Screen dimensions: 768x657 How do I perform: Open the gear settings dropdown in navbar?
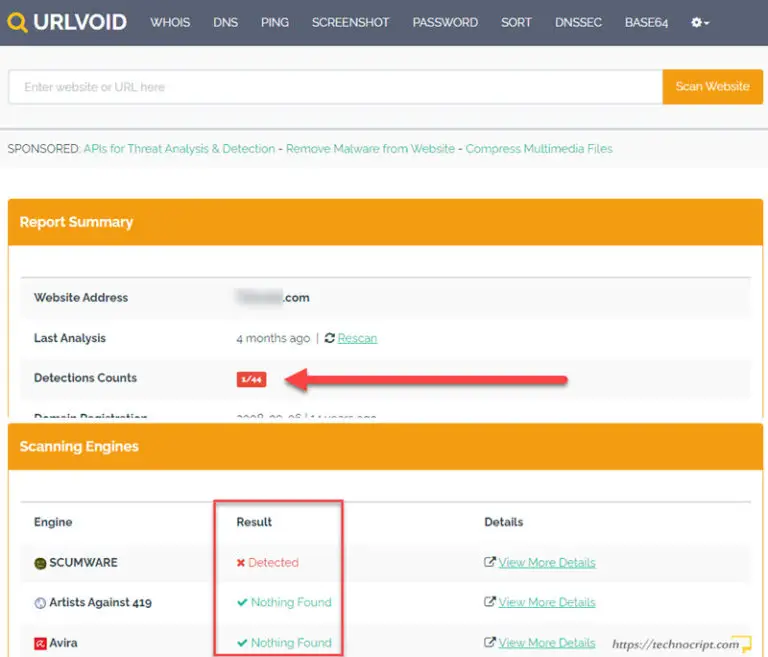tap(700, 22)
